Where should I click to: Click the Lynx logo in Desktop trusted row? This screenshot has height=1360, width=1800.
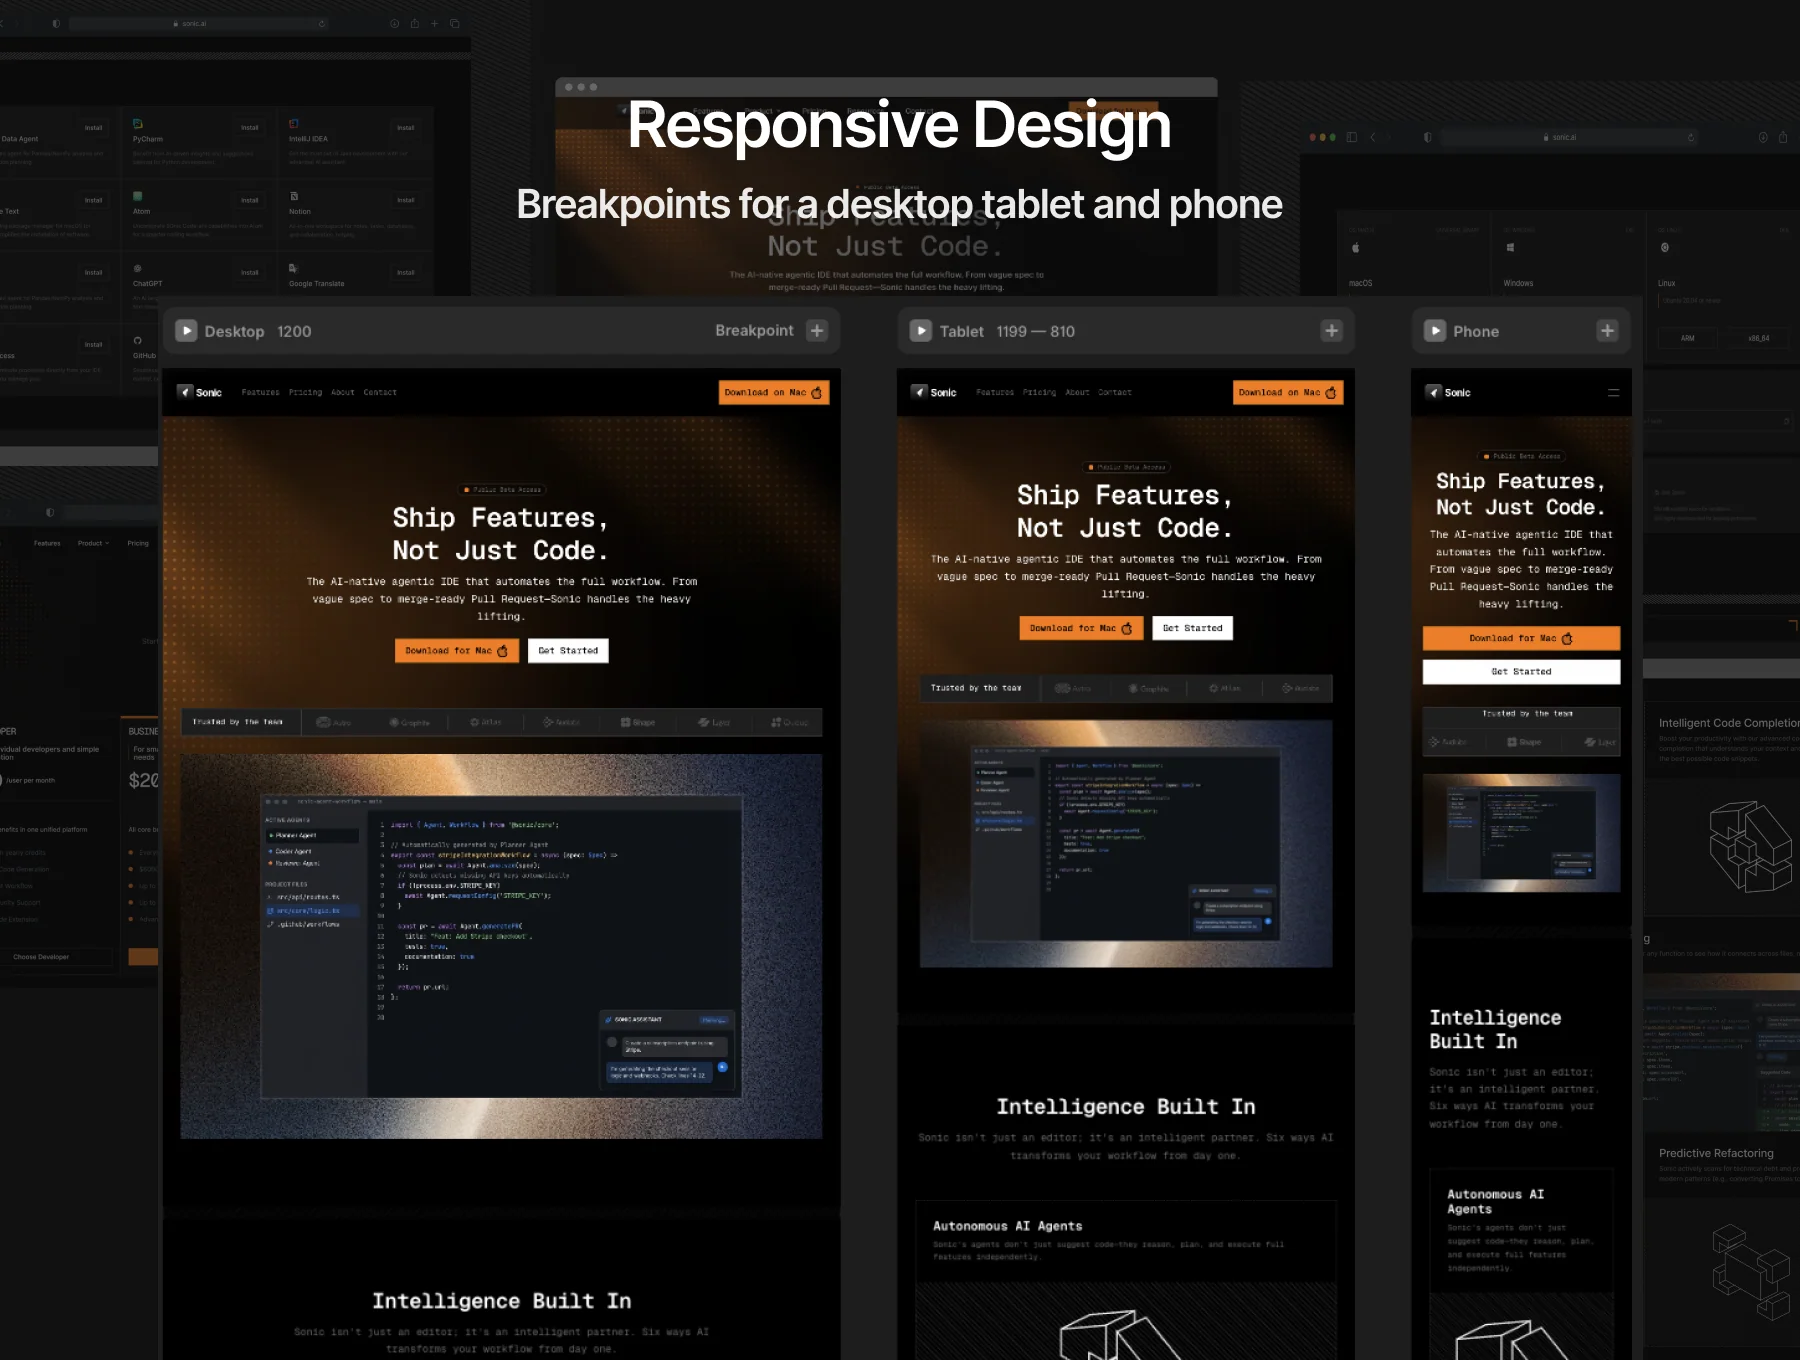pyautogui.click(x=714, y=722)
